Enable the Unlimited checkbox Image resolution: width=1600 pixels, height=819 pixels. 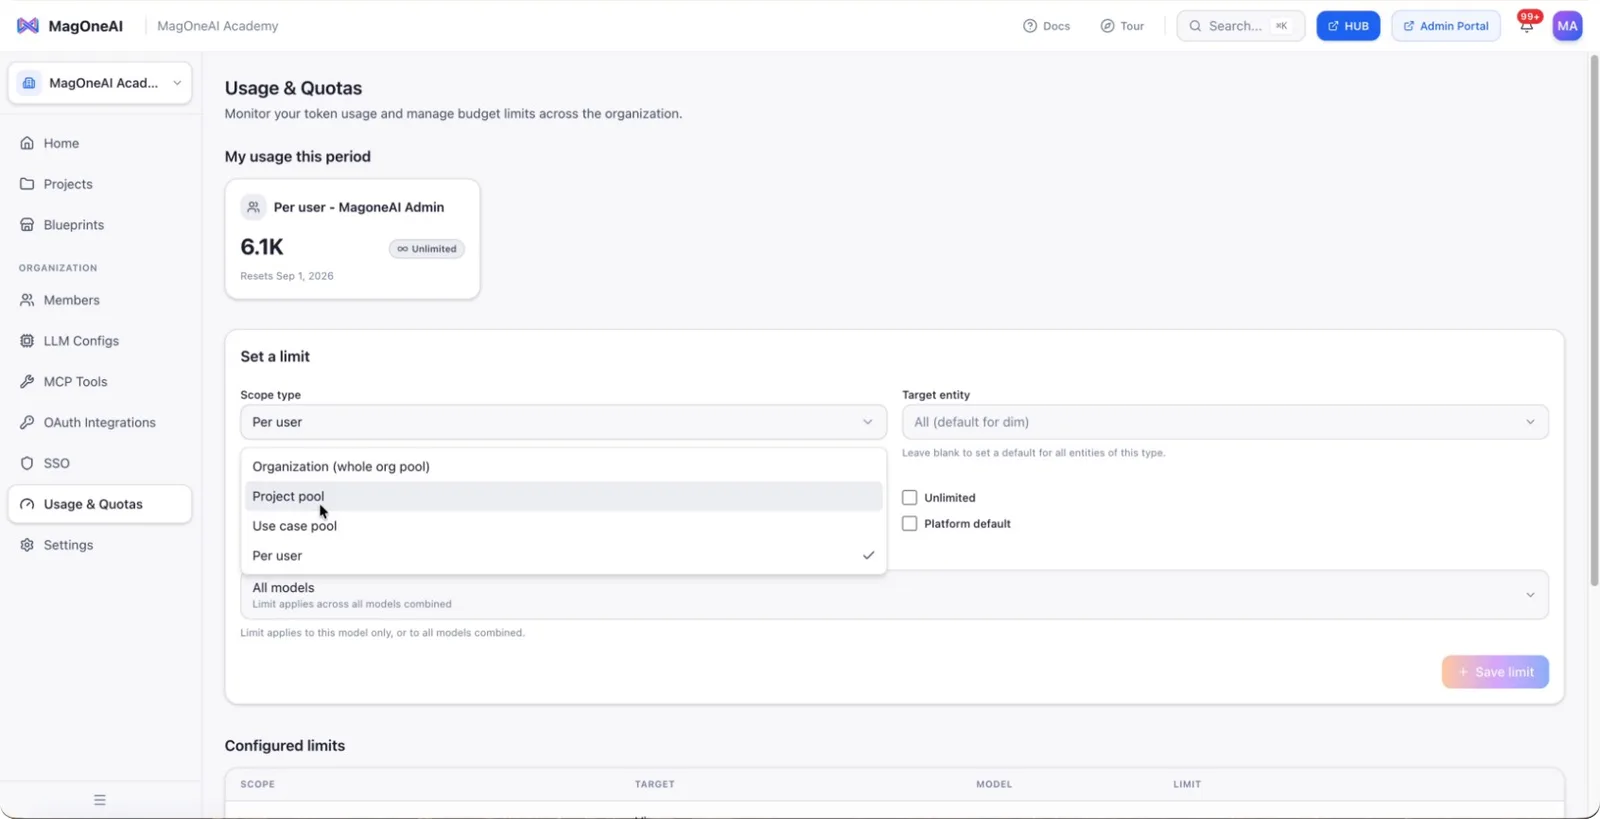tap(909, 497)
